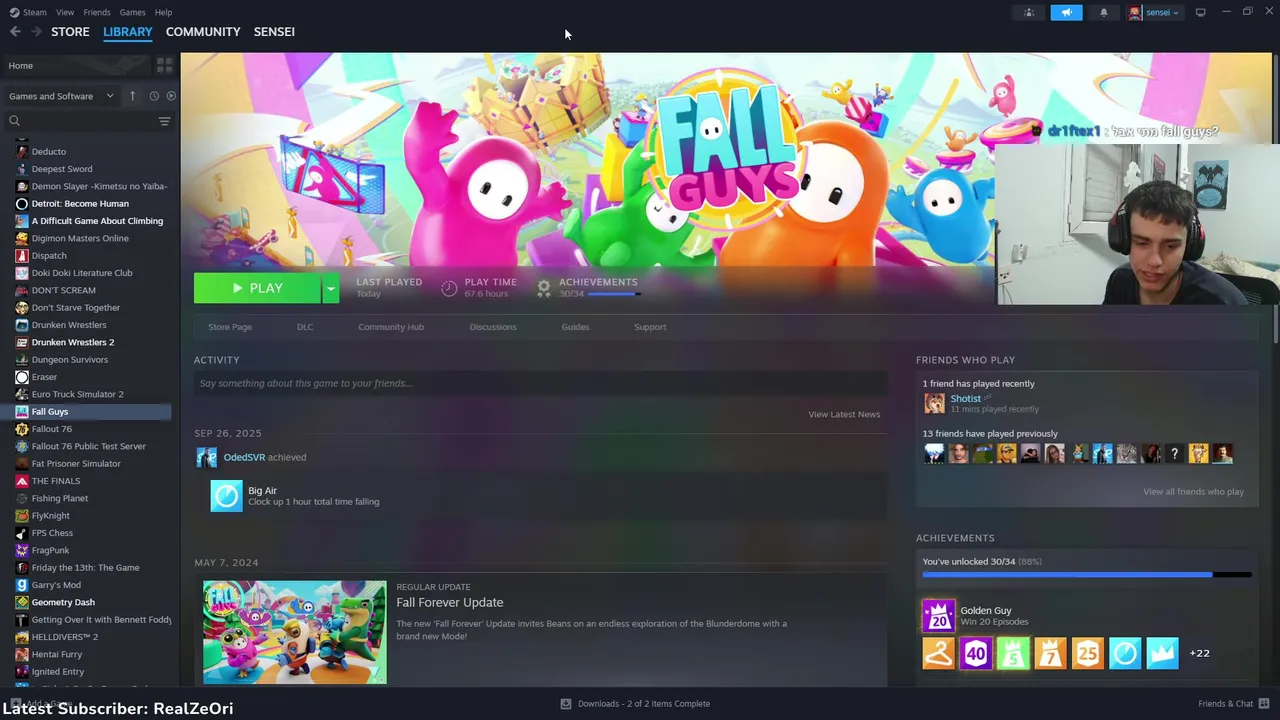Click the Downloads status icon

pyautogui.click(x=566, y=704)
